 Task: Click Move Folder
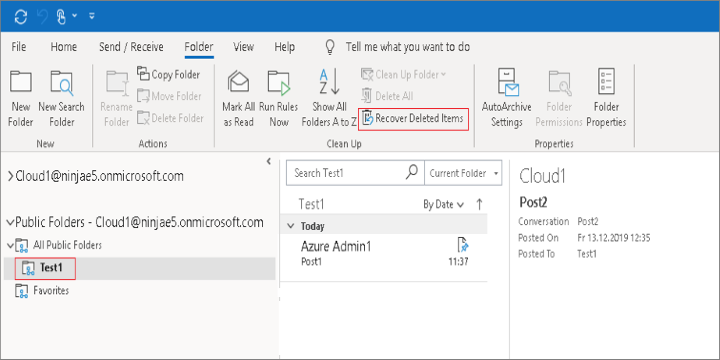(169, 96)
